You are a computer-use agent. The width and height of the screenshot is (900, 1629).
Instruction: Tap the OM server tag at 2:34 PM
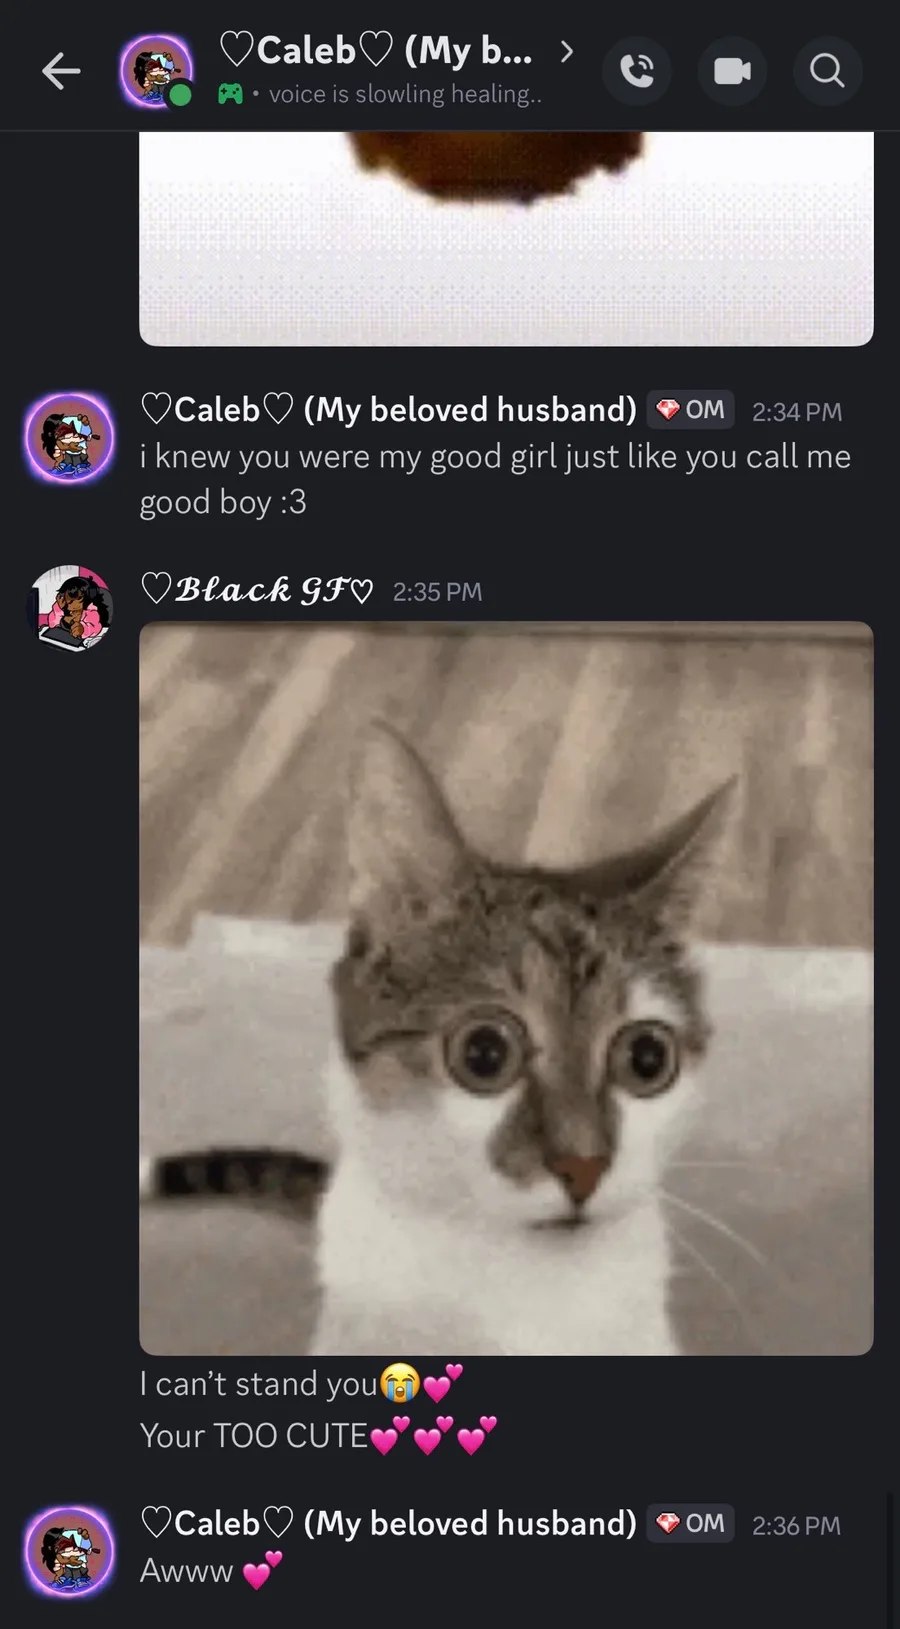(x=691, y=410)
